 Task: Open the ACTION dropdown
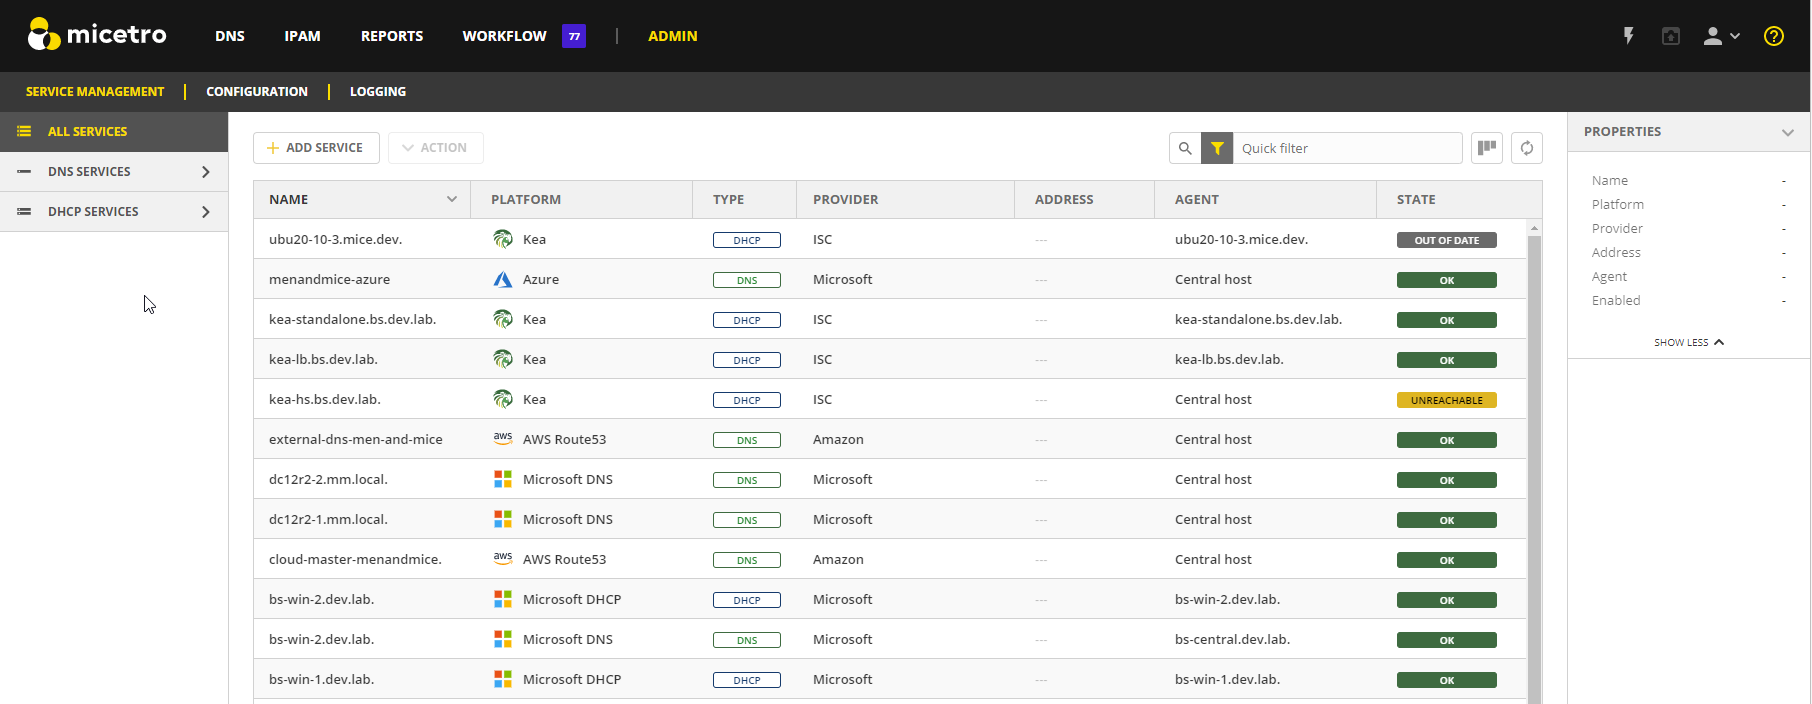[x=435, y=148]
